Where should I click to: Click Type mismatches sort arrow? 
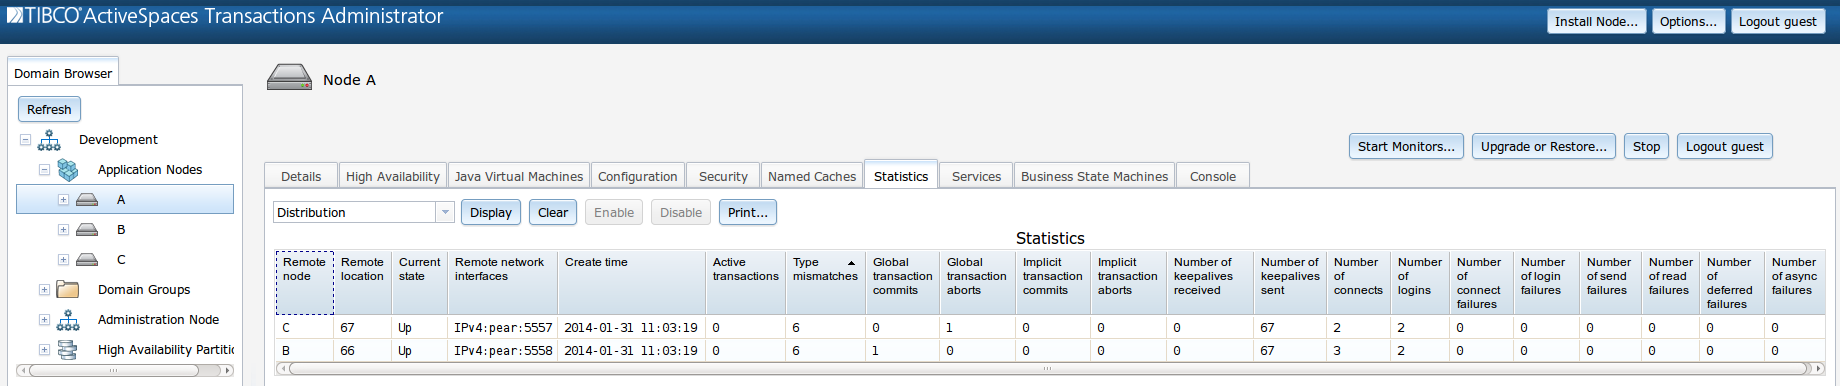(851, 263)
